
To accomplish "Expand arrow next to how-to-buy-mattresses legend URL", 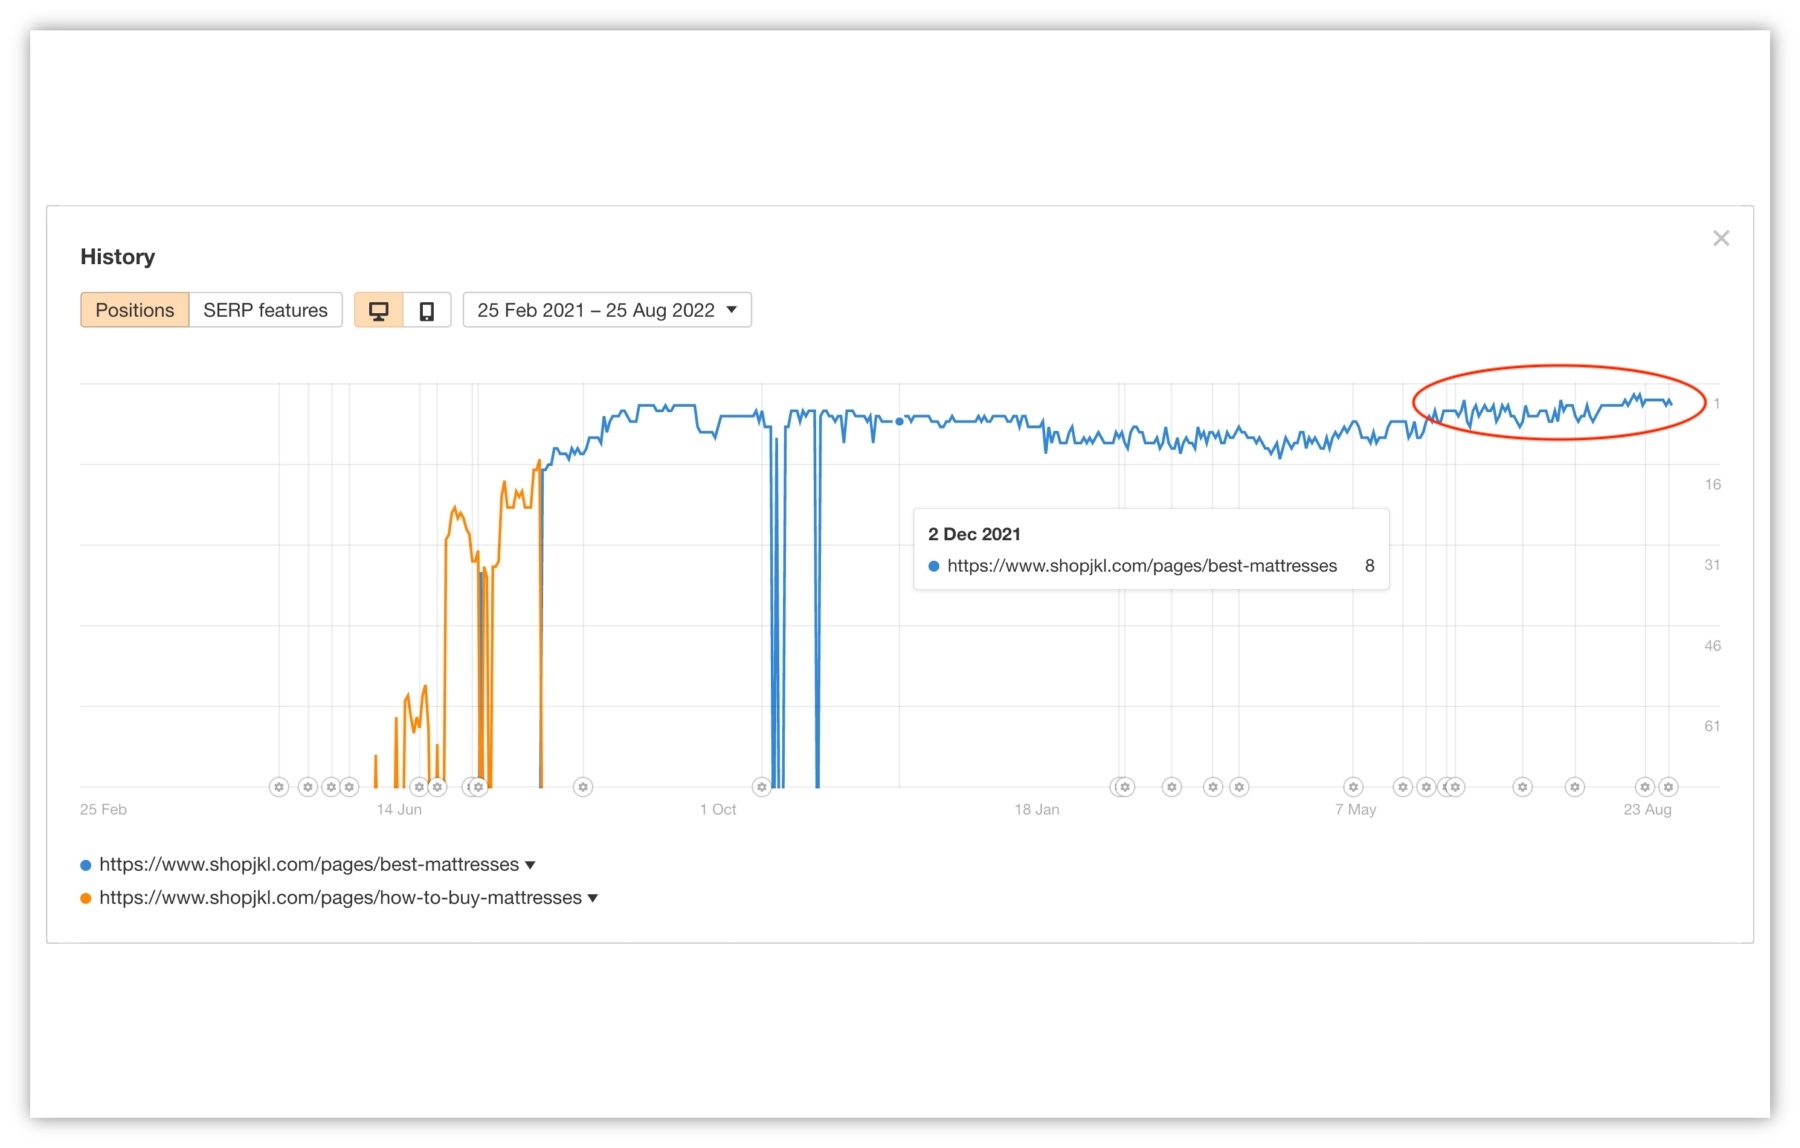I will coord(593,898).
